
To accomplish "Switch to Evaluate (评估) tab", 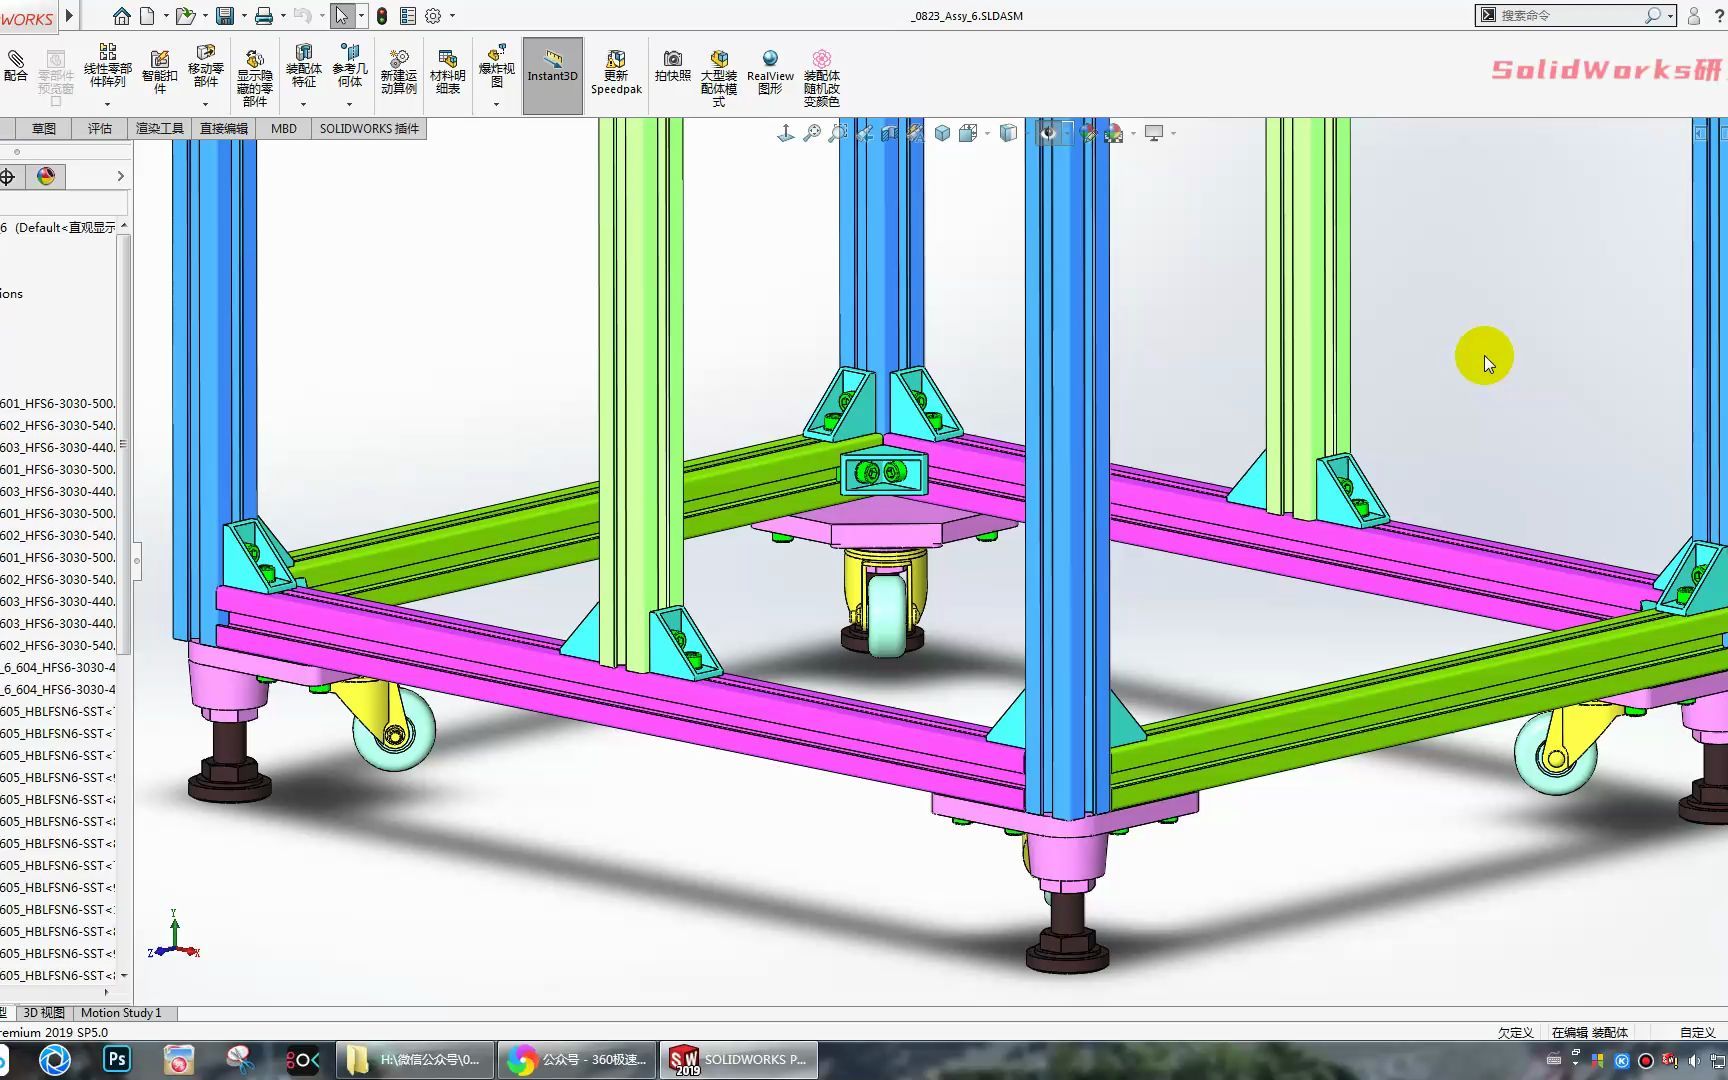I will pos(100,129).
